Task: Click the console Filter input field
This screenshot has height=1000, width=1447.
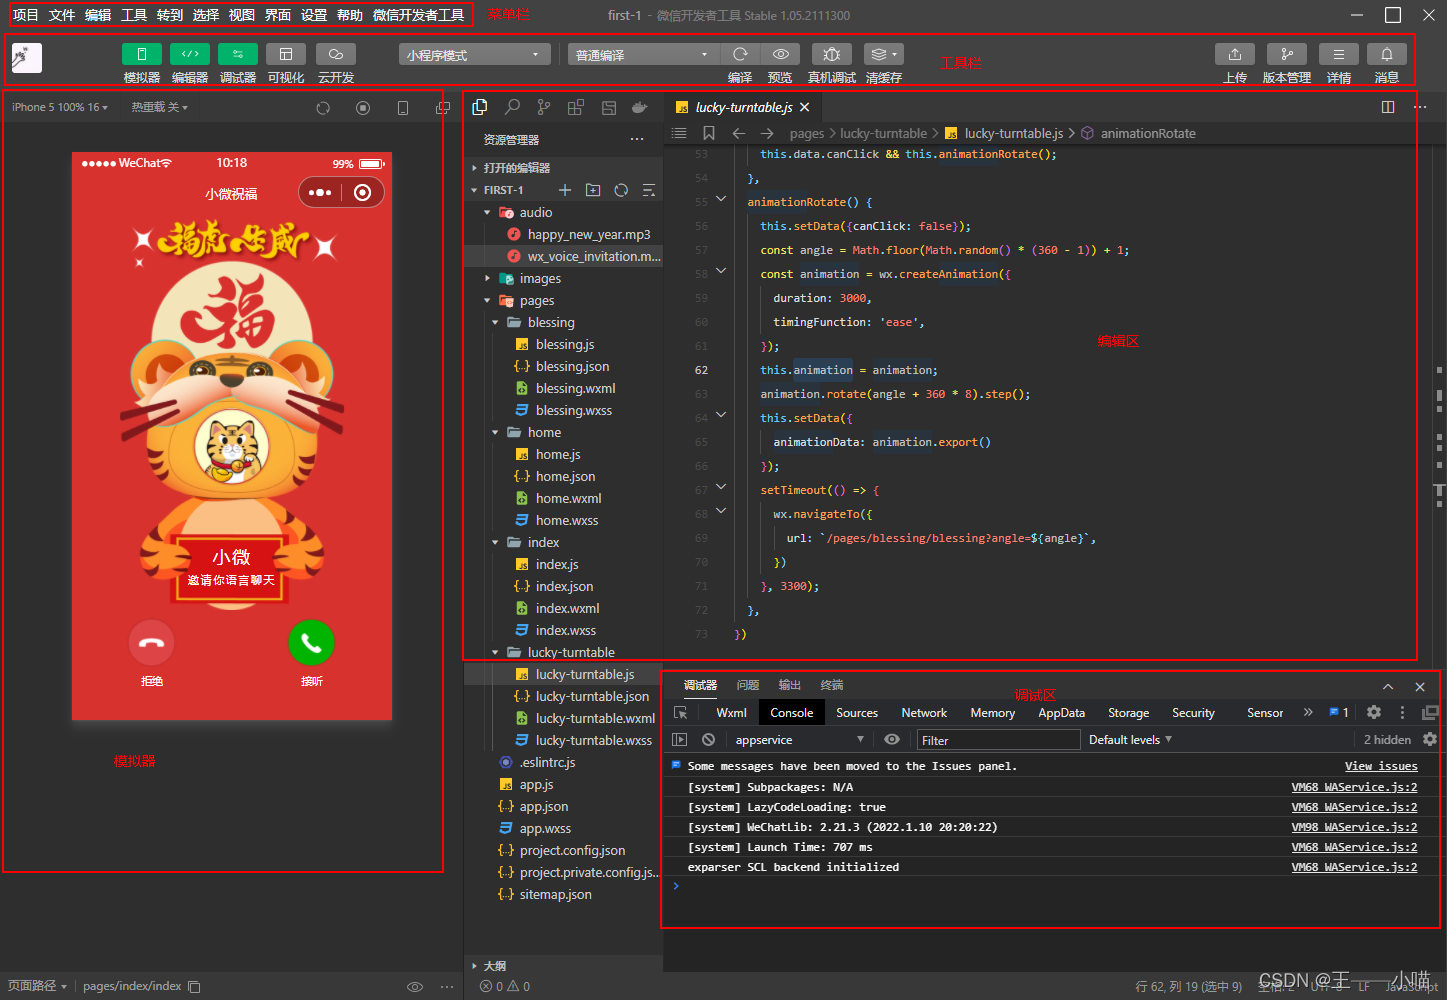Action: (998, 740)
